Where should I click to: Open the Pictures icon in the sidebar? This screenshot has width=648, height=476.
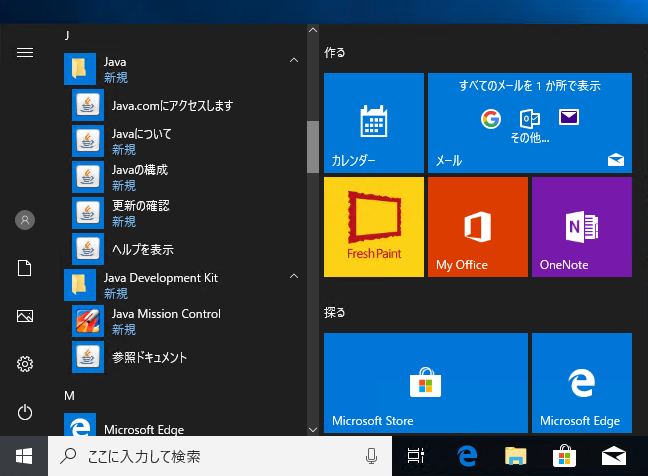click(x=25, y=316)
